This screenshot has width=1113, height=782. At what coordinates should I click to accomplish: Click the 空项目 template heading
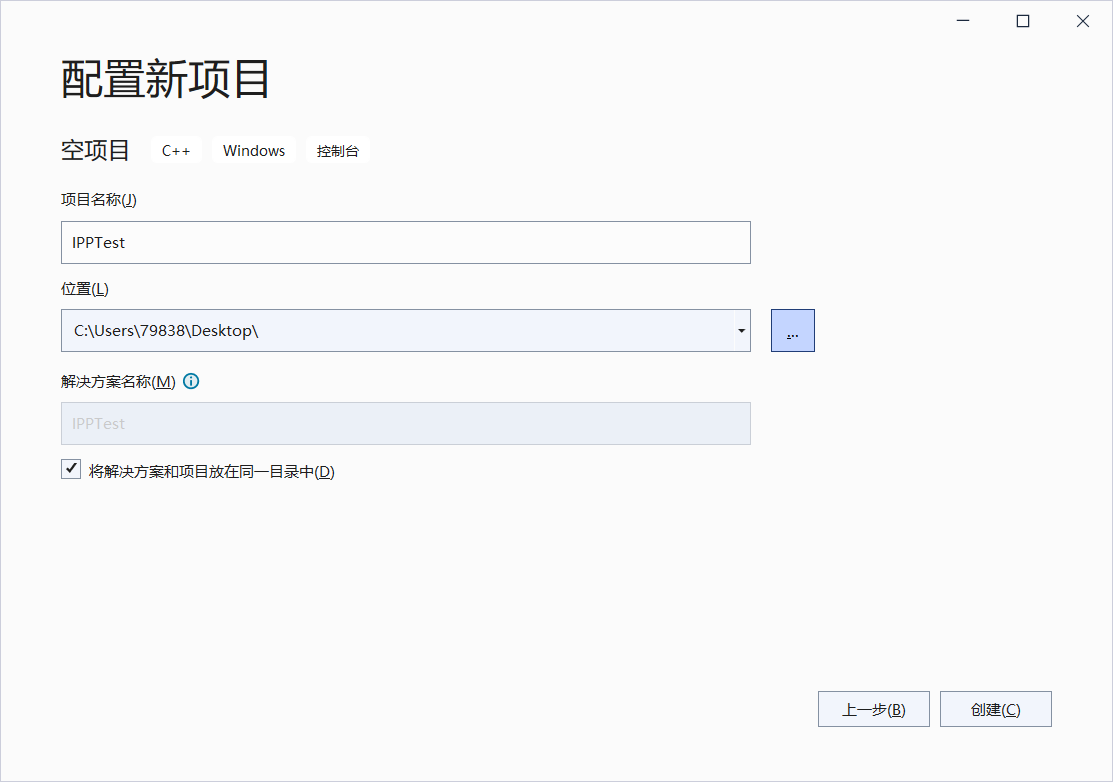pos(95,150)
